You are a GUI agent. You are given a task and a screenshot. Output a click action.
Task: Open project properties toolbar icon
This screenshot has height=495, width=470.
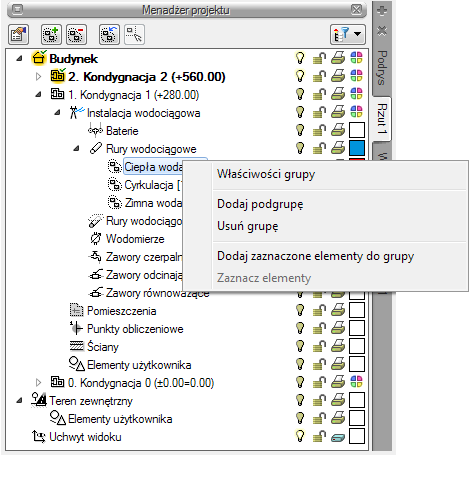point(18,34)
